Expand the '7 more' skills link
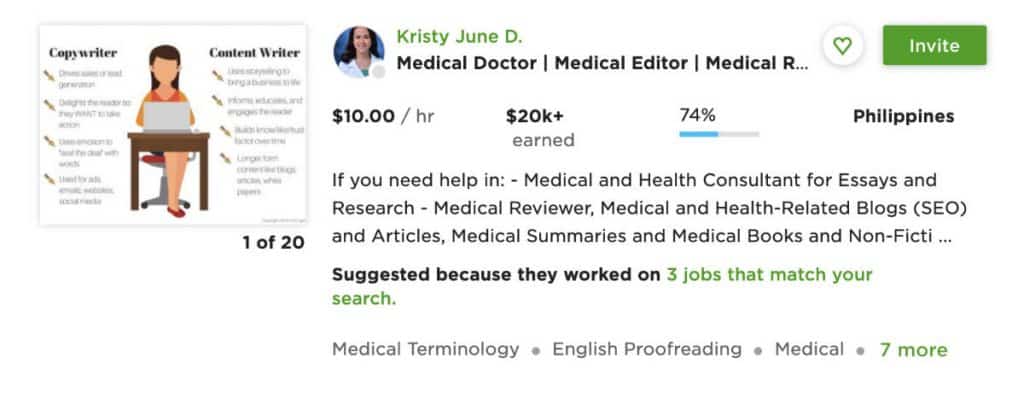 (913, 350)
